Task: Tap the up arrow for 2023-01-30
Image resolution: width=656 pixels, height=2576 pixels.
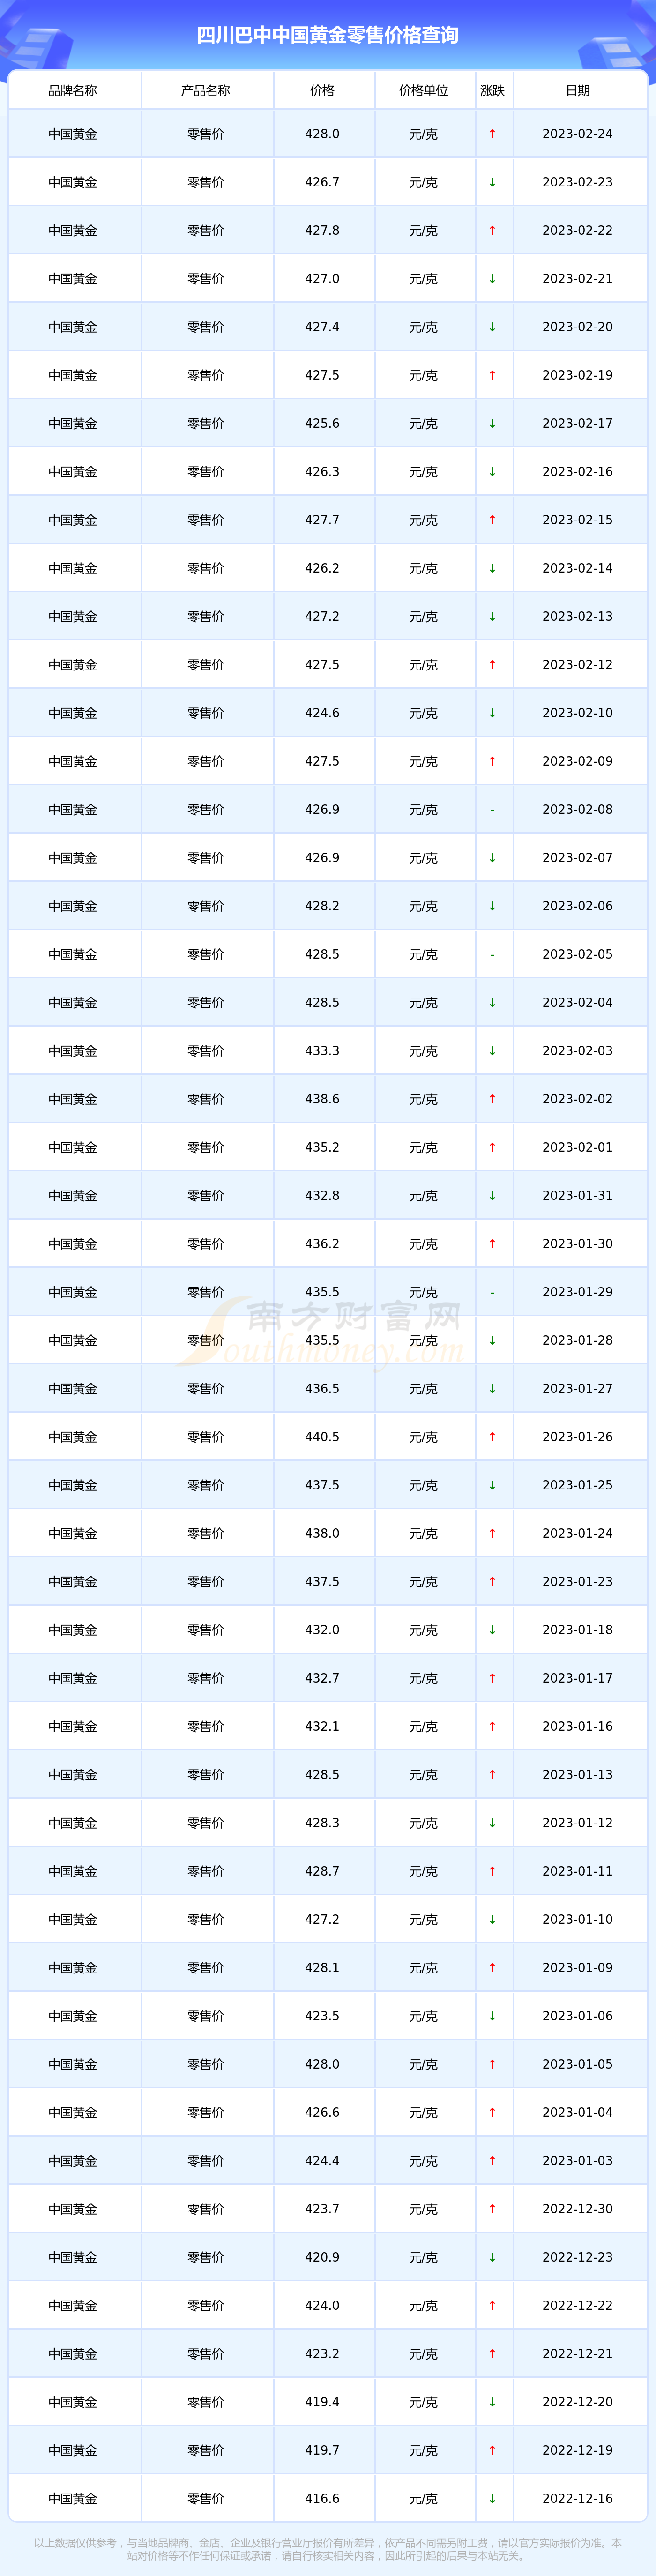Action: pos(492,1244)
